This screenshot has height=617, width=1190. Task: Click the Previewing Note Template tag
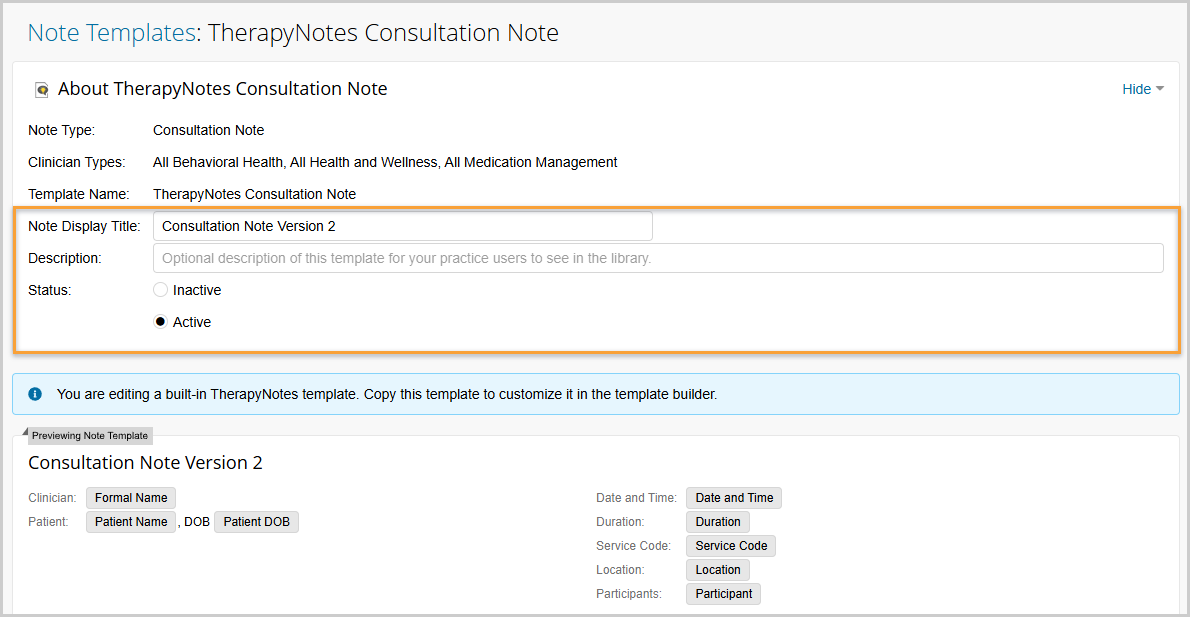point(90,436)
